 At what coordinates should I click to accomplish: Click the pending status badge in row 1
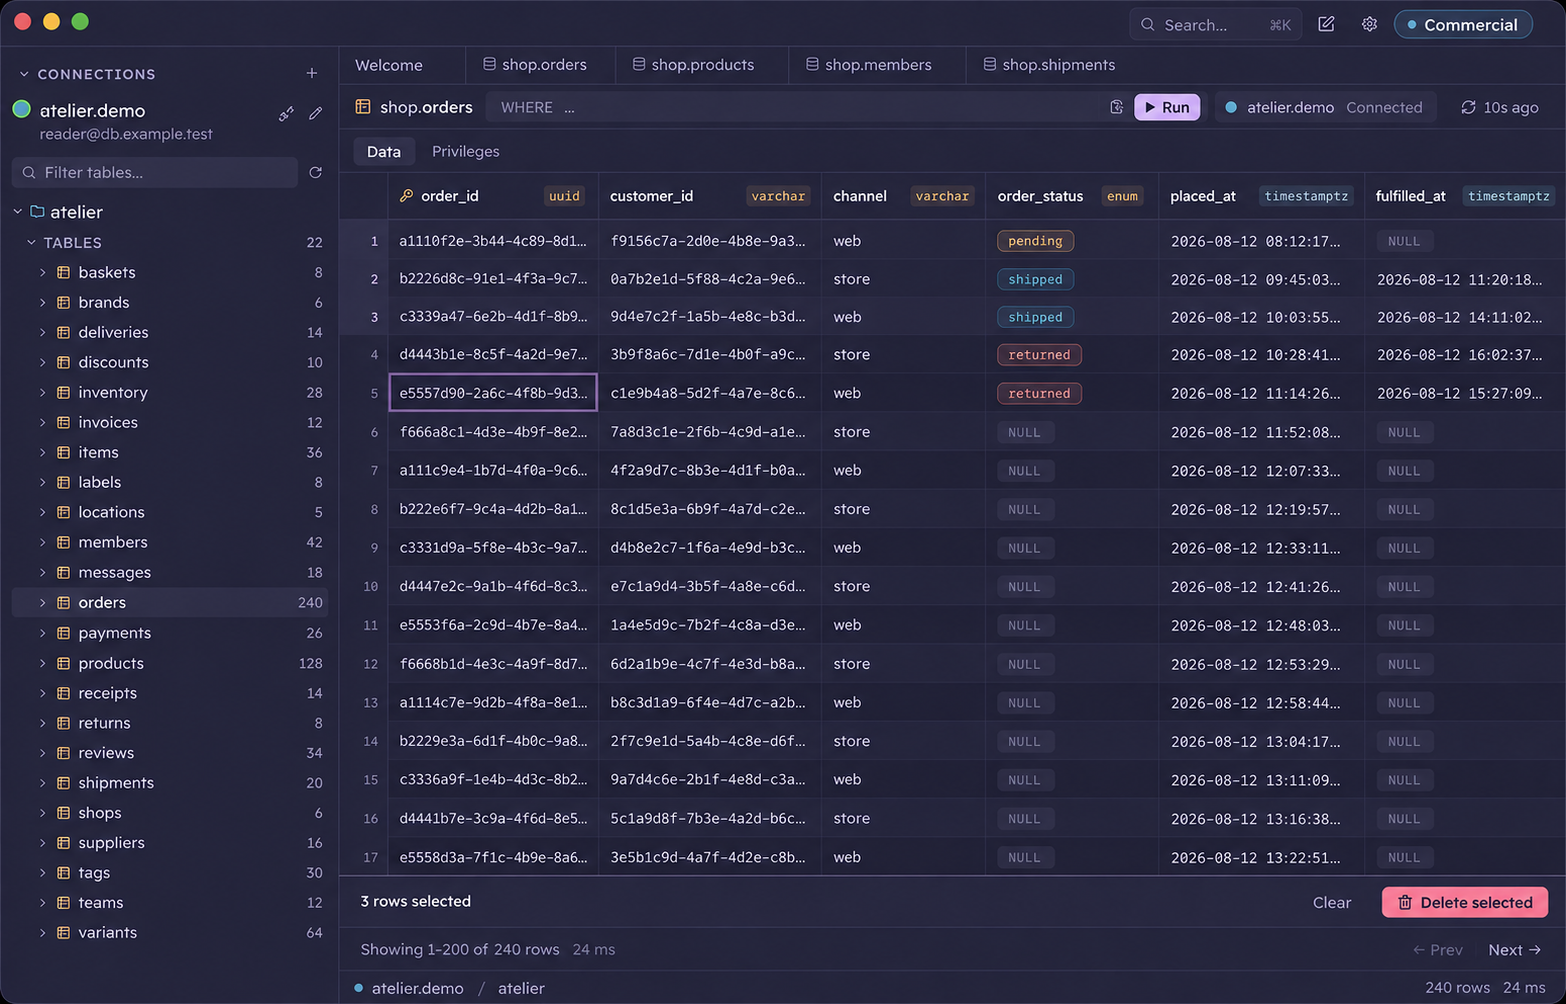pyautogui.click(x=1035, y=241)
